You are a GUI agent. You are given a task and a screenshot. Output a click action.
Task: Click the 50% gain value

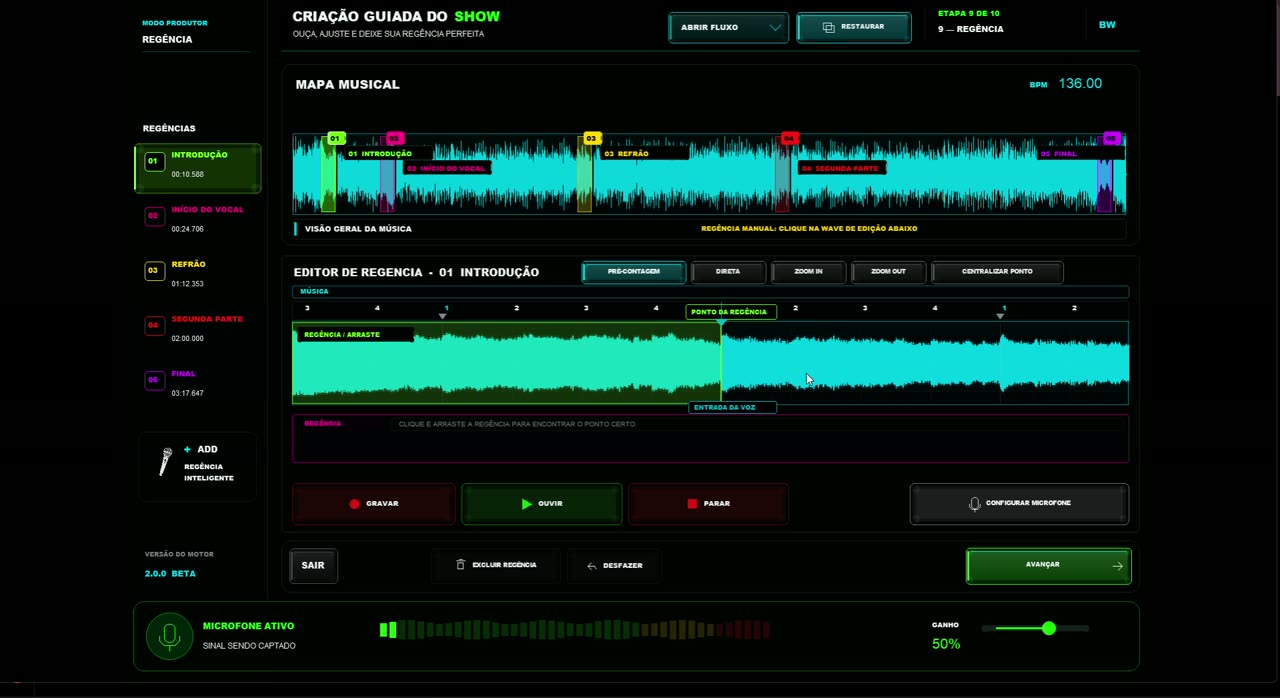tap(946, 644)
